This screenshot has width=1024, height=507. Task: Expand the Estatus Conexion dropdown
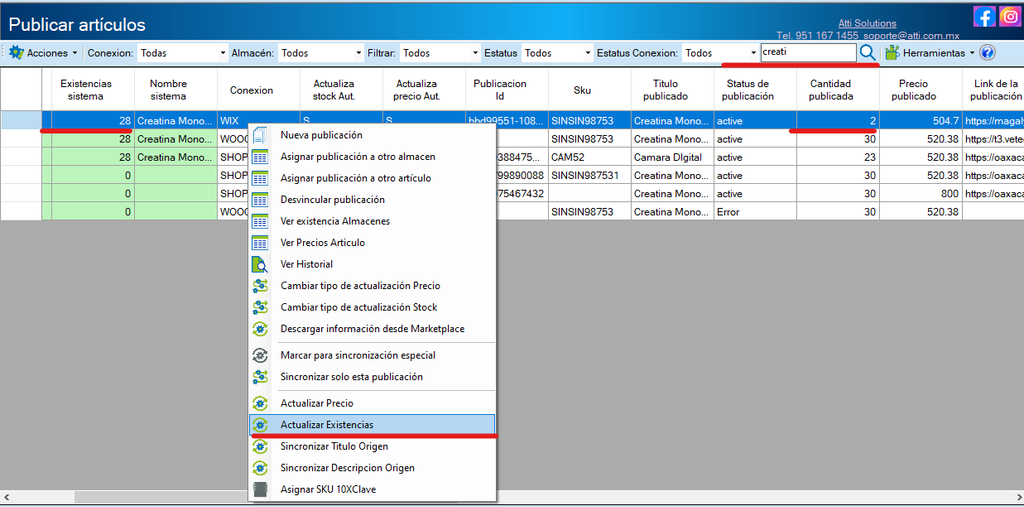(x=754, y=53)
